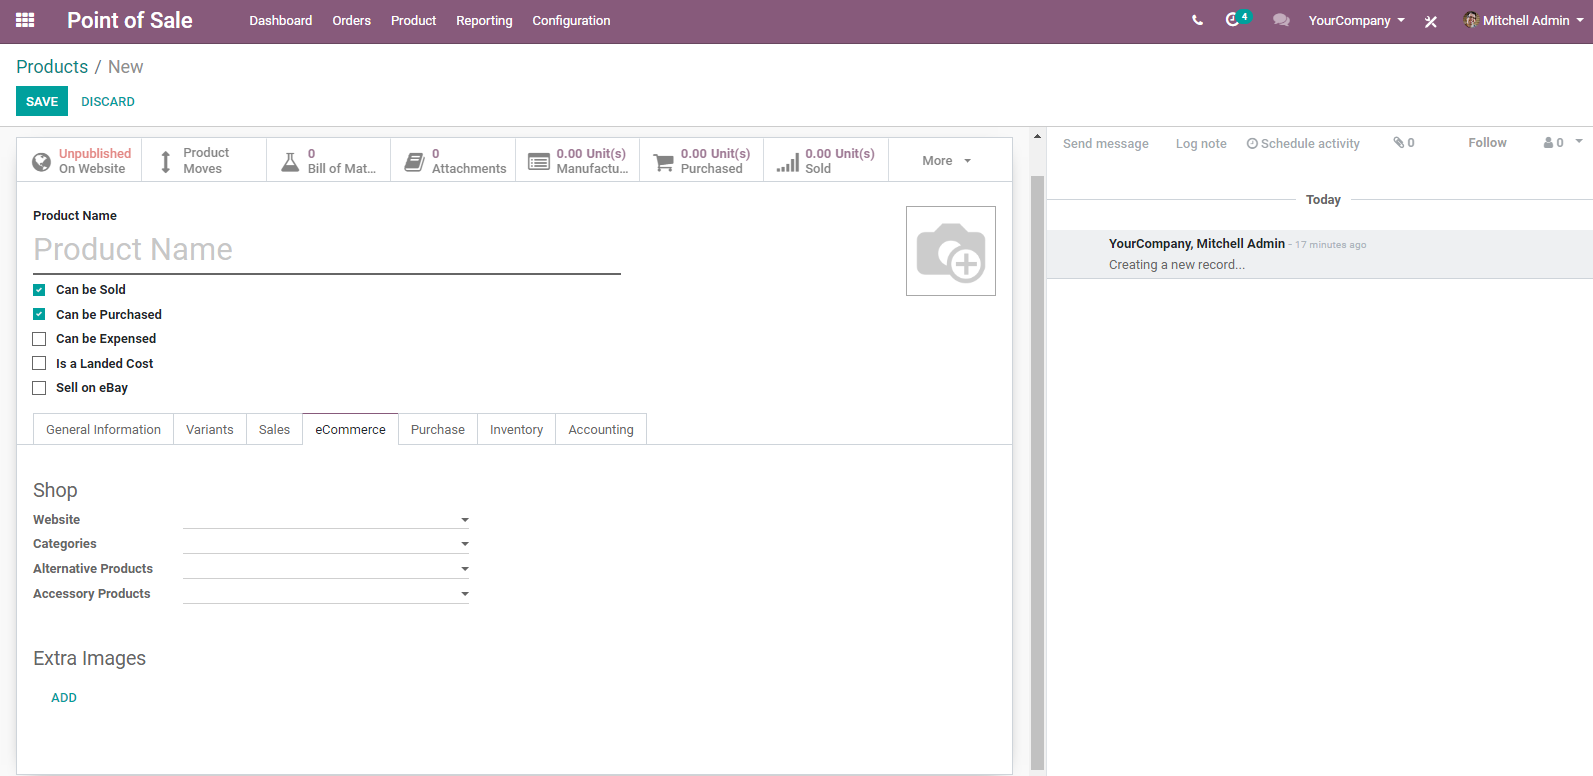The image size is (1593, 776).
Task: Open the Reporting menu
Action: pyautogui.click(x=484, y=20)
